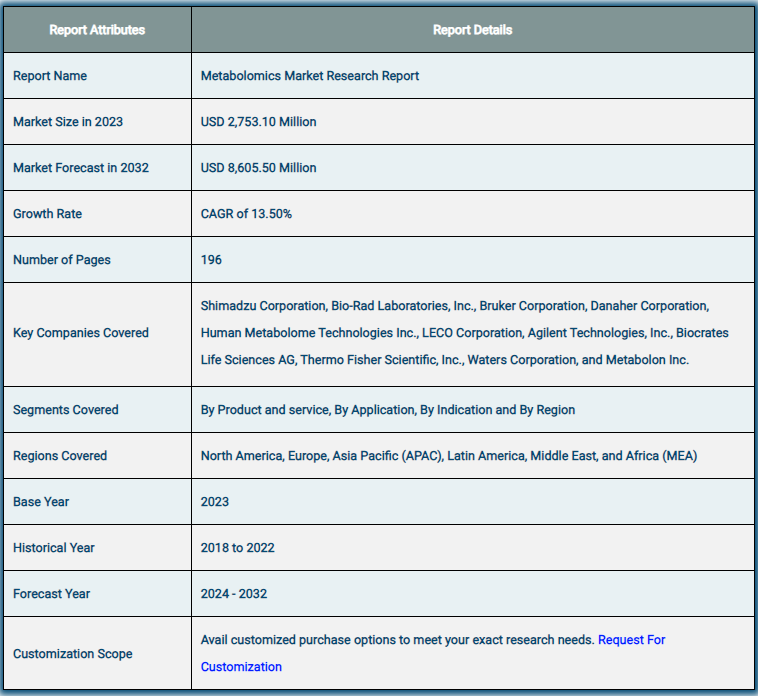Click Avail customized purchase options sentence
This screenshot has height=696, width=758.
(397, 640)
